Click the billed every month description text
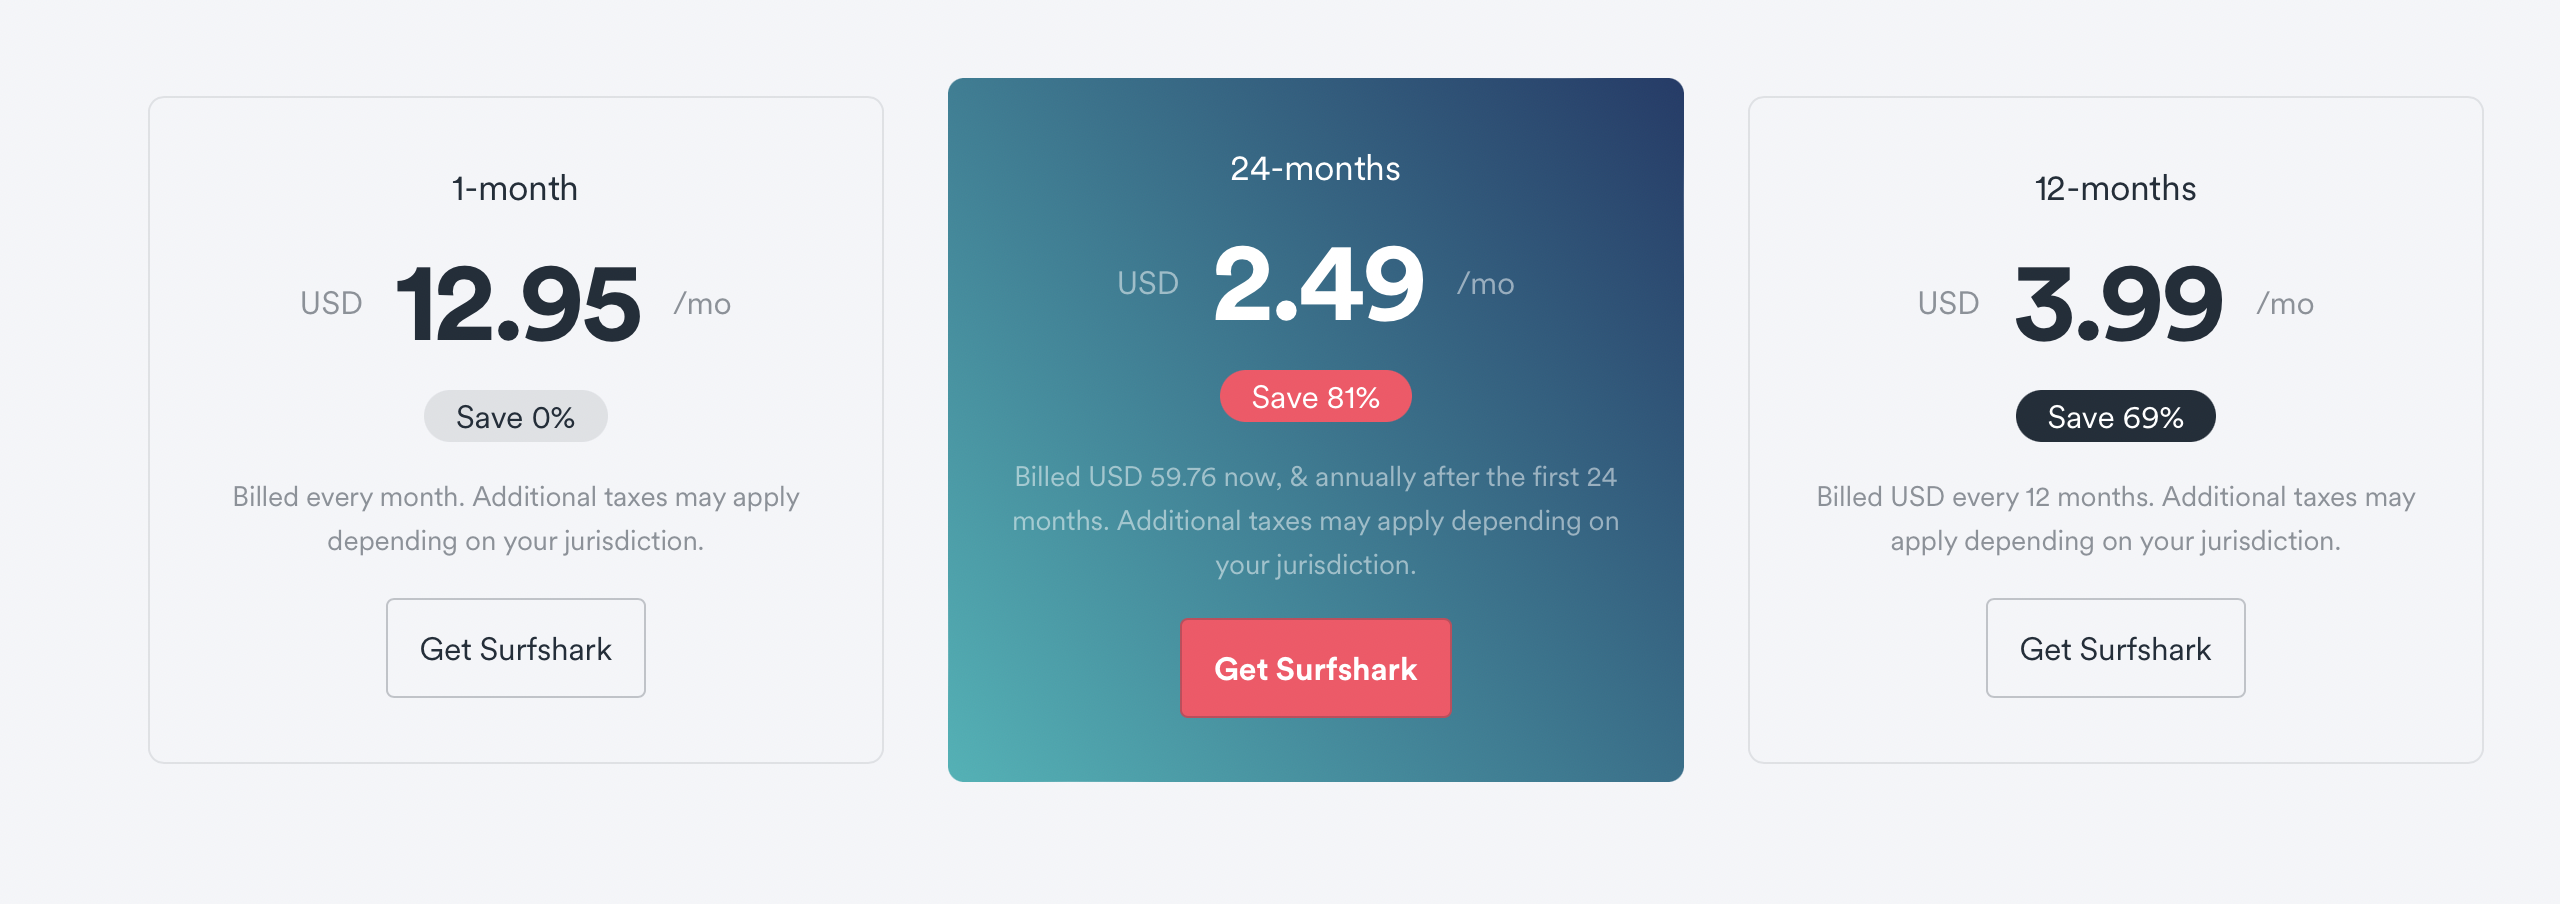Viewport: 2560px width, 904px height. (x=516, y=518)
